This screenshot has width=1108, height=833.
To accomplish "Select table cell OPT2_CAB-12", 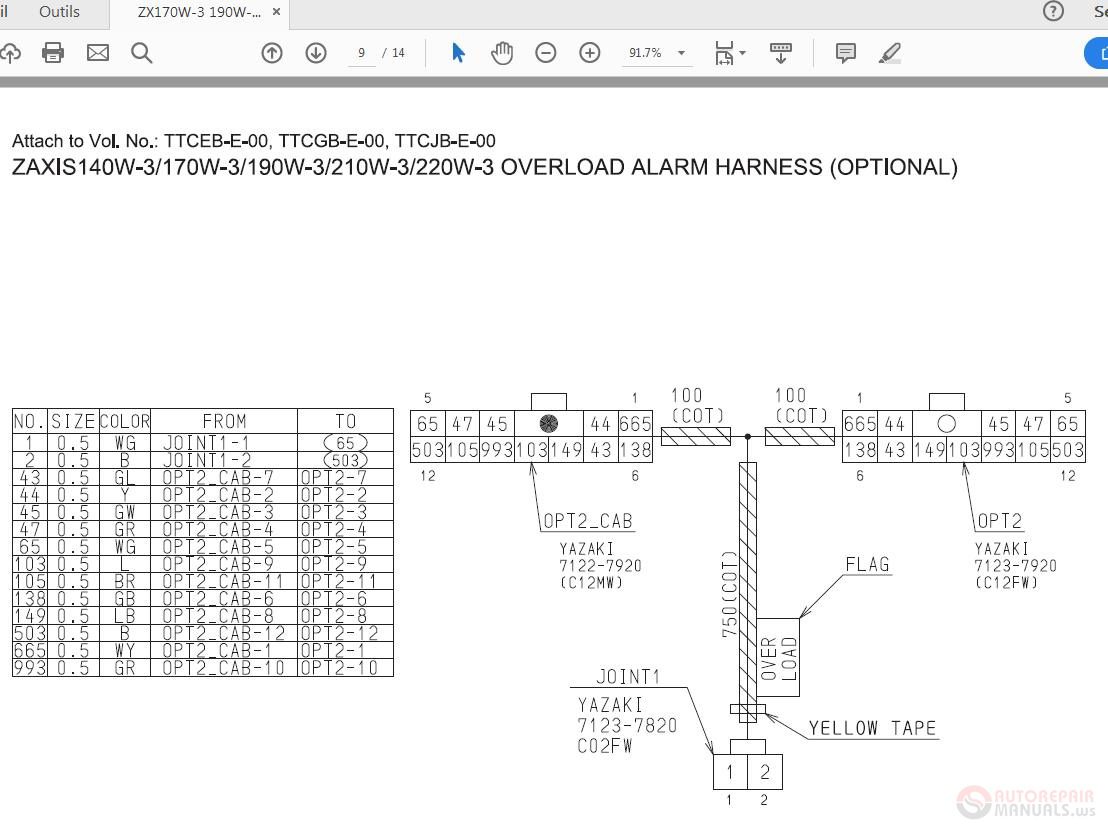I will (x=223, y=633).
